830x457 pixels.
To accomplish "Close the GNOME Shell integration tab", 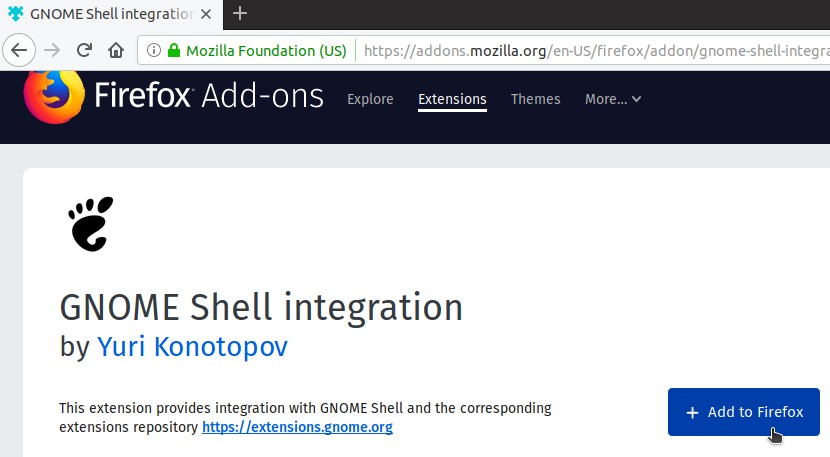I will point(206,14).
